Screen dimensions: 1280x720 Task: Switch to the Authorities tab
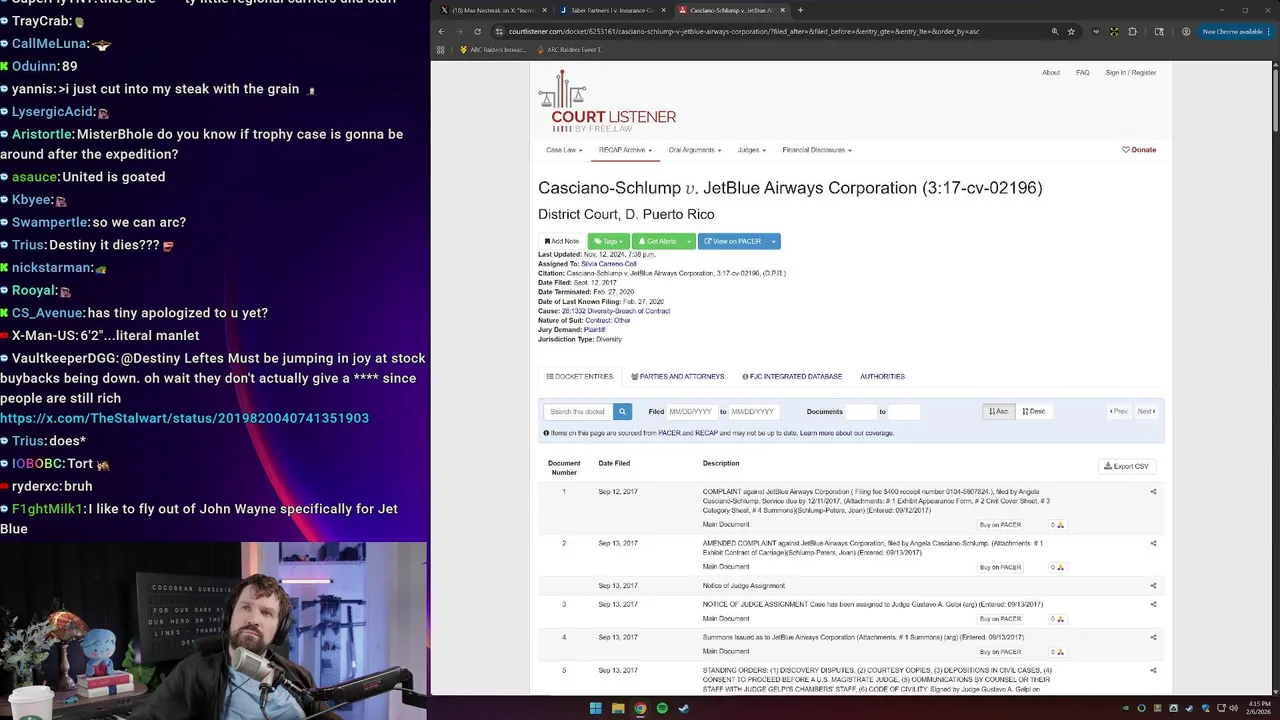pyautogui.click(x=882, y=376)
